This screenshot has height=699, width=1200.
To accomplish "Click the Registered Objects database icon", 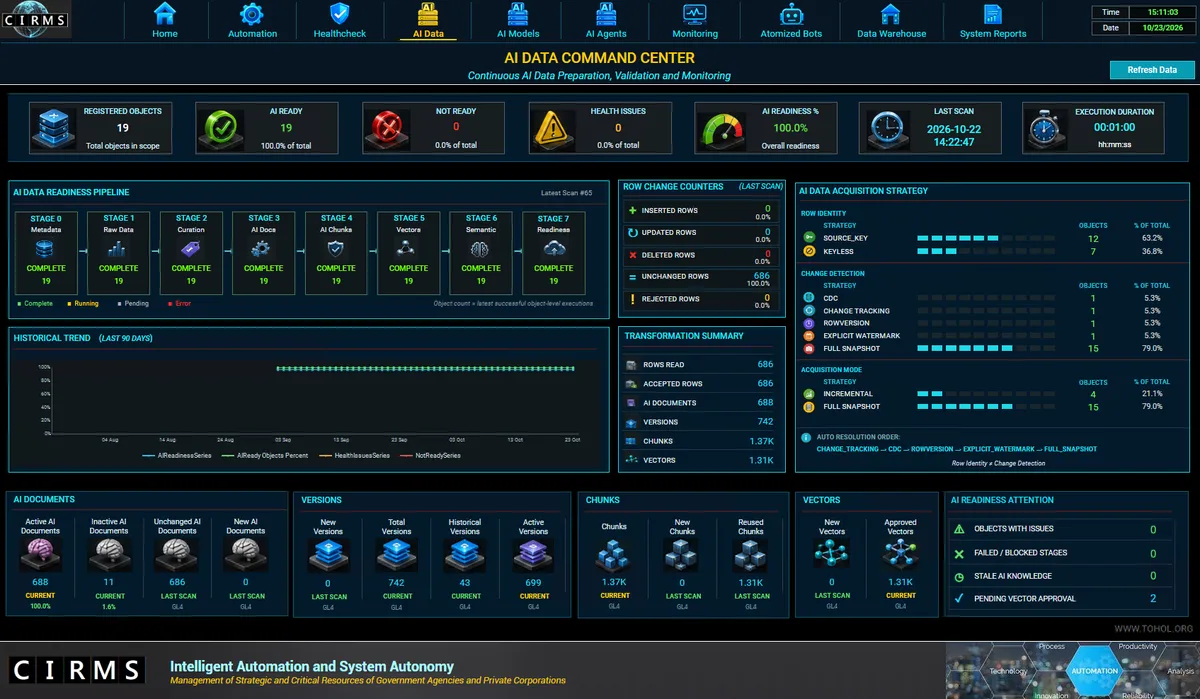I will (52, 128).
